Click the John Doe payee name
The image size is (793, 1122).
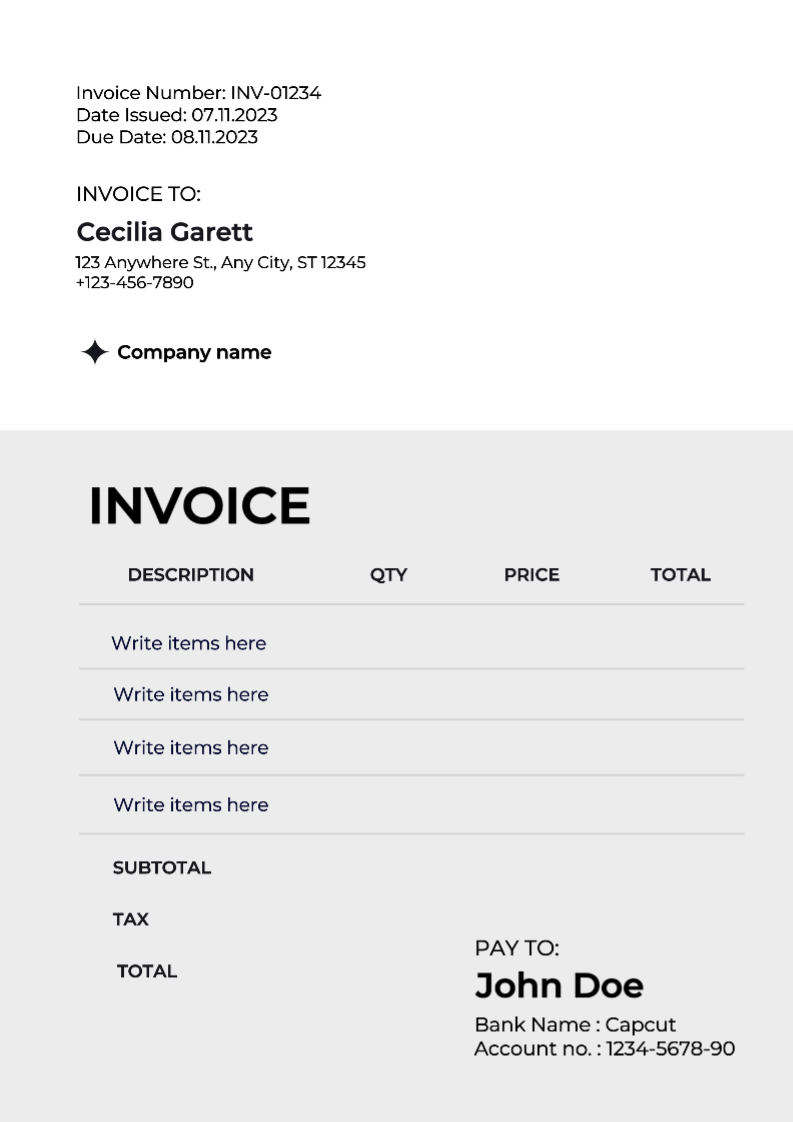(x=558, y=986)
